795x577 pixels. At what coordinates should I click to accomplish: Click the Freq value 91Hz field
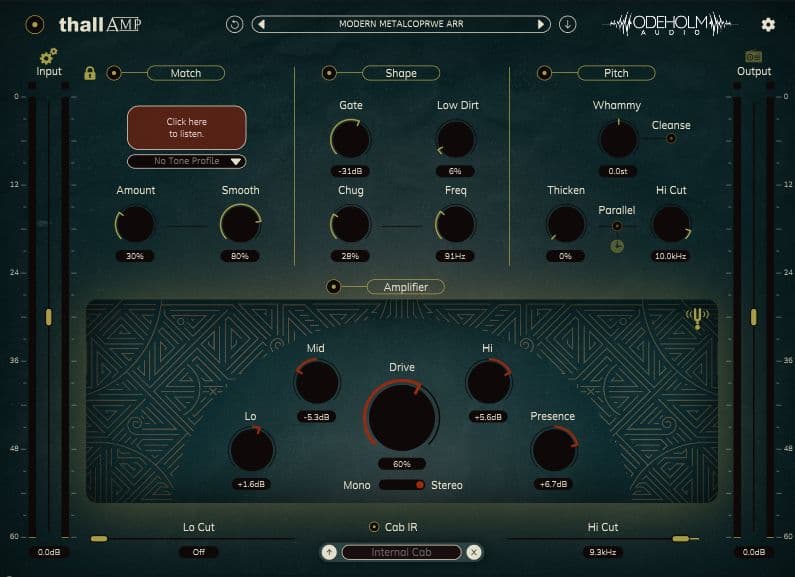click(x=455, y=257)
